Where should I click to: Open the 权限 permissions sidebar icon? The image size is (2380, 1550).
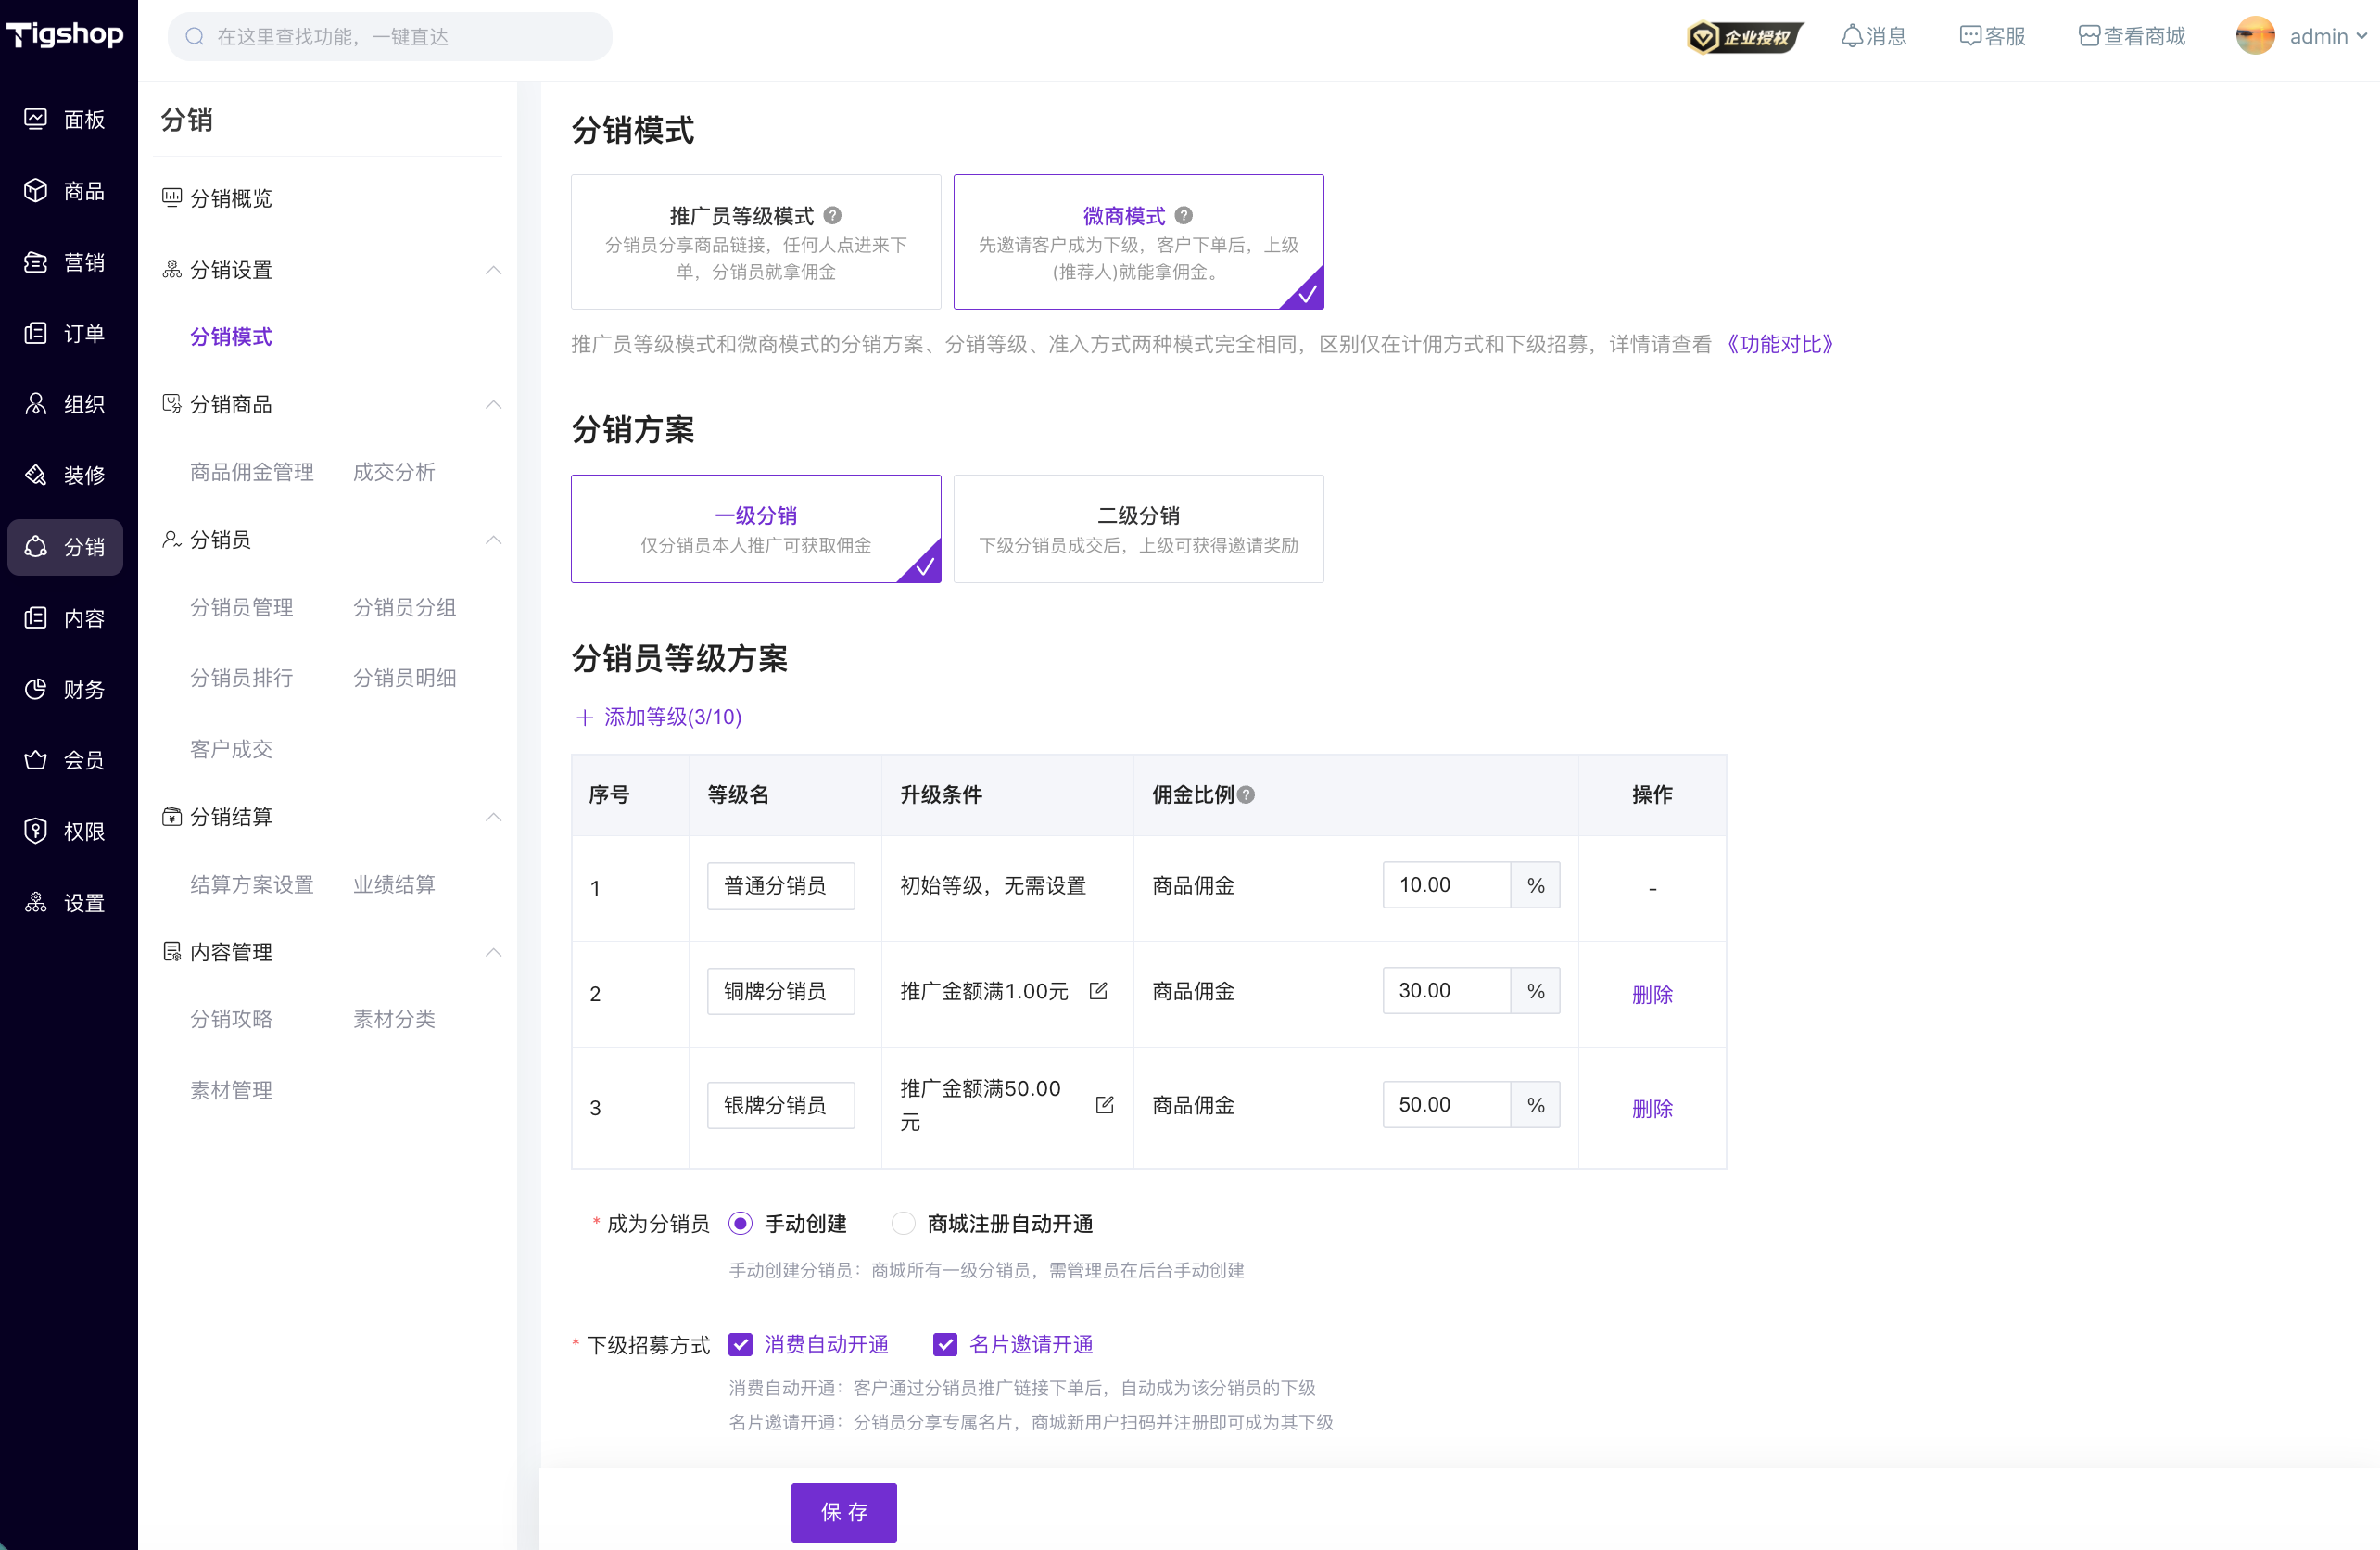point(36,831)
